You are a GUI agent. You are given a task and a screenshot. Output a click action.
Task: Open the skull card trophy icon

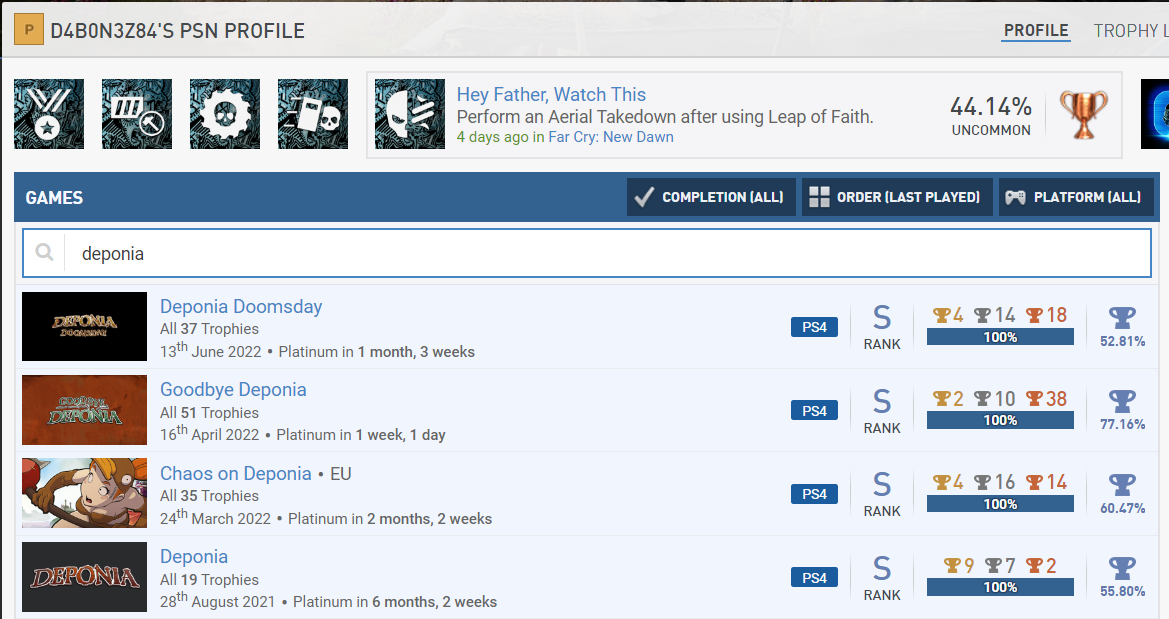point(313,114)
